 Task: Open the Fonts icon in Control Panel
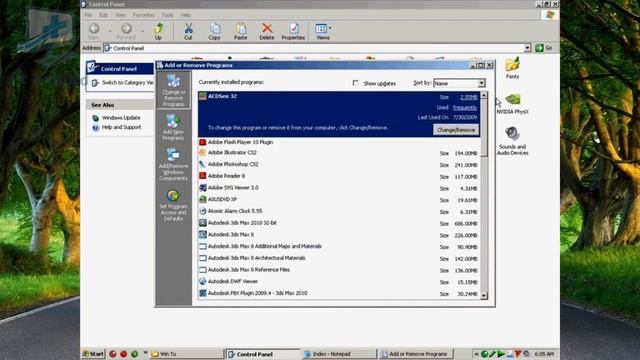[x=513, y=68]
